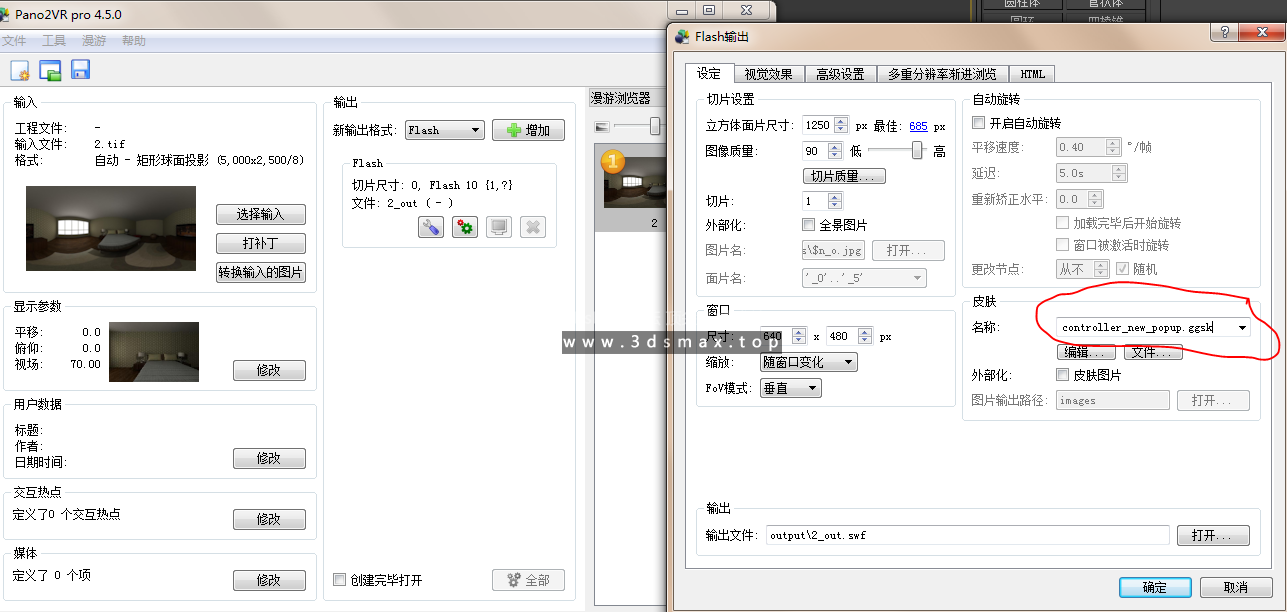Enable 开启自动旋转 checkbox
The height and width of the screenshot is (612, 1287).
point(979,123)
